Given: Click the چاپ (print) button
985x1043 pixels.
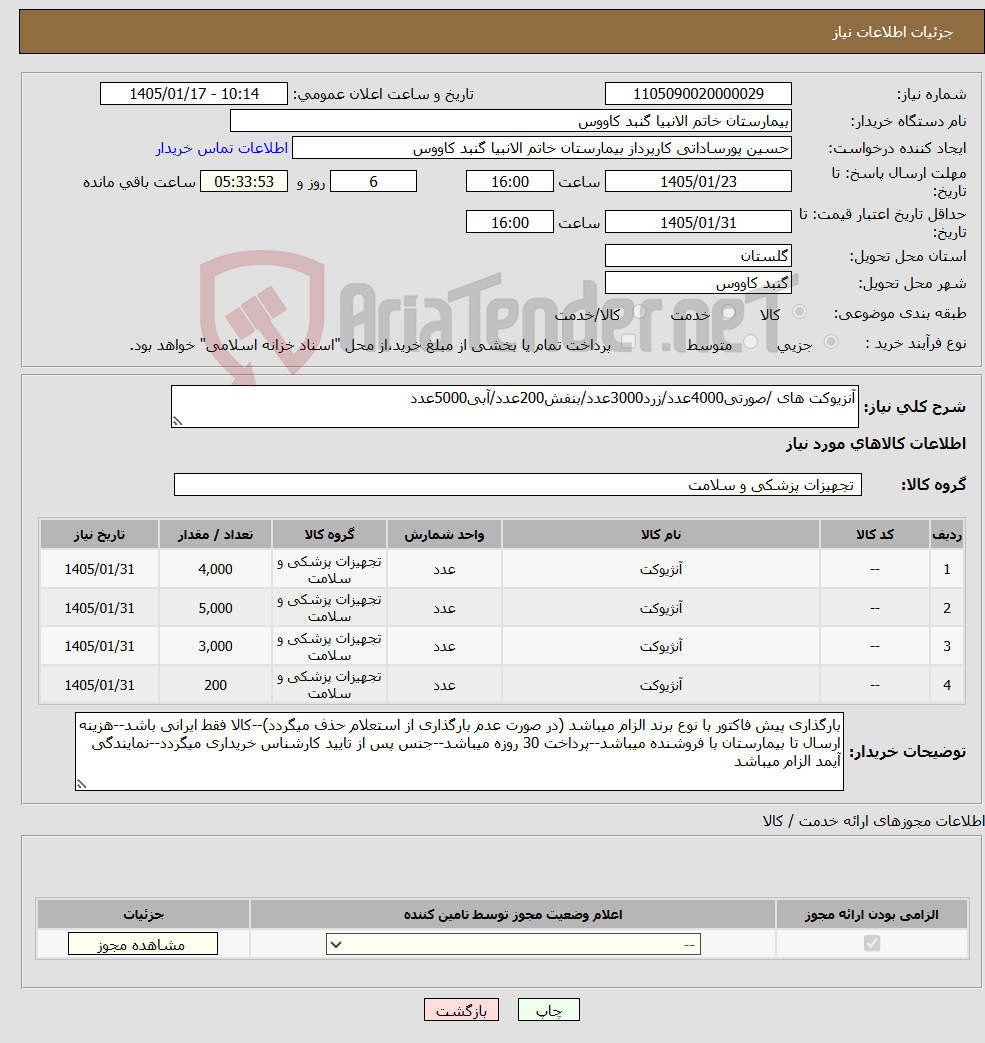Looking at the screenshot, I should pyautogui.click(x=549, y=1010).
